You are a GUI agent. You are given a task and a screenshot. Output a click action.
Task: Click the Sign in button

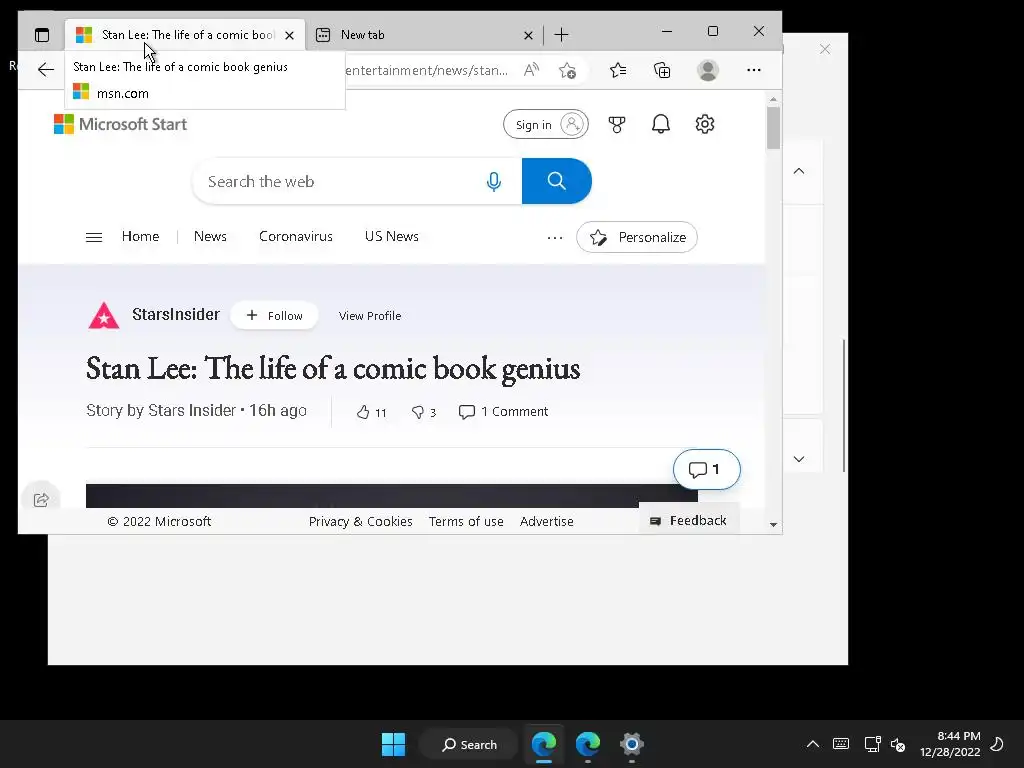coord(546,124)
